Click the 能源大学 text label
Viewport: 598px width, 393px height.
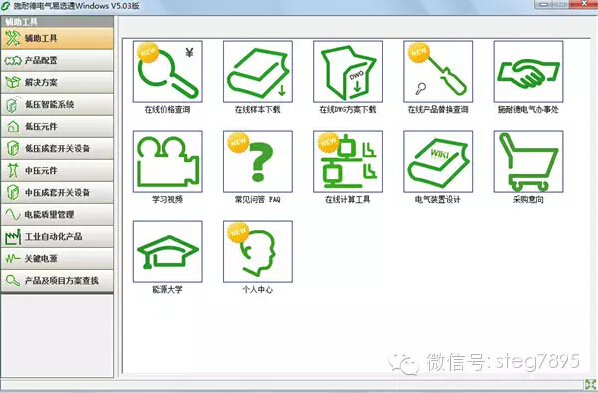coord(167,290)
